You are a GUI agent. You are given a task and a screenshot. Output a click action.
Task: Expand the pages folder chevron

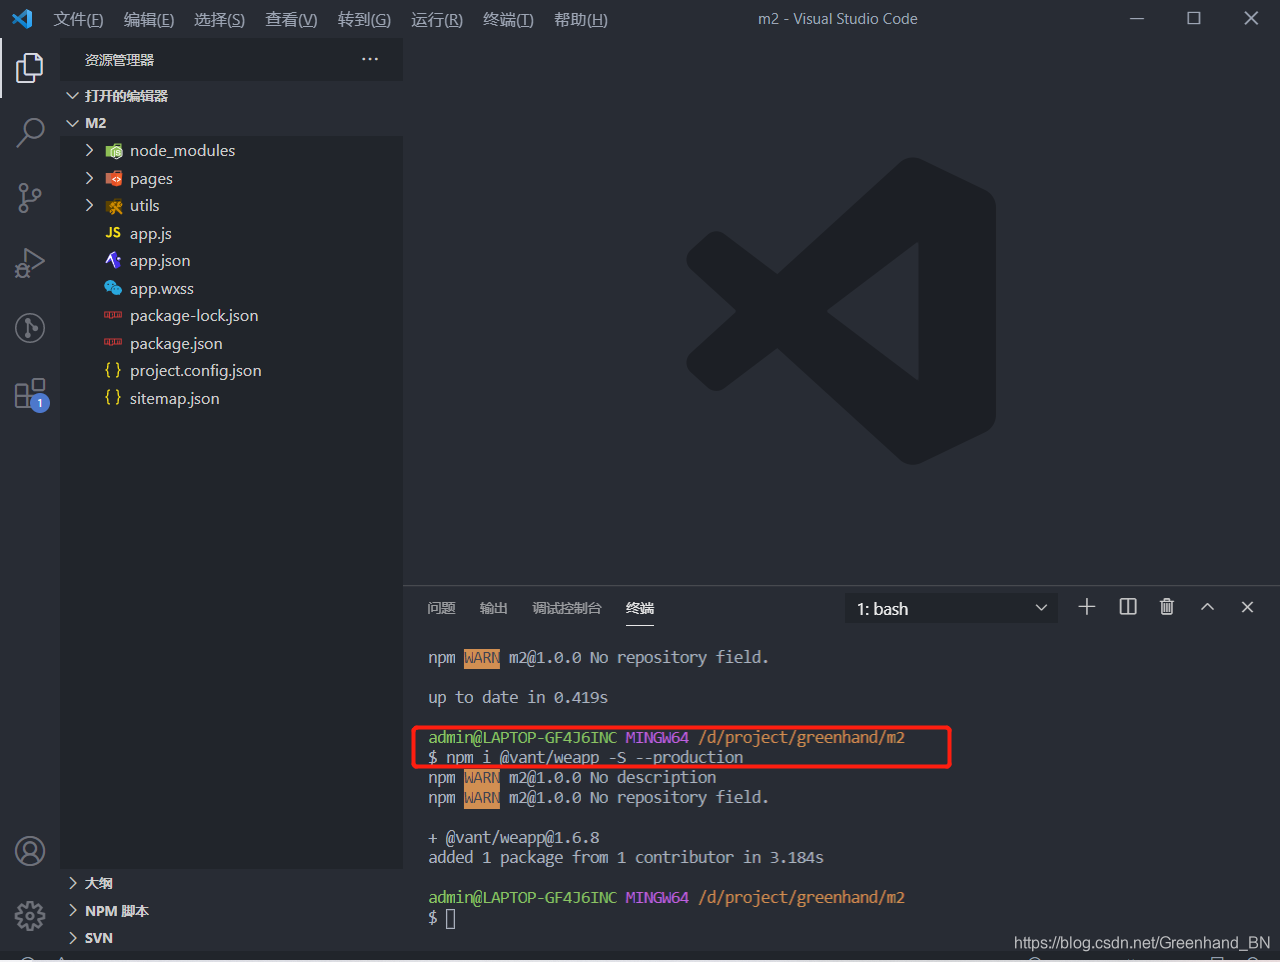[89, 178]
